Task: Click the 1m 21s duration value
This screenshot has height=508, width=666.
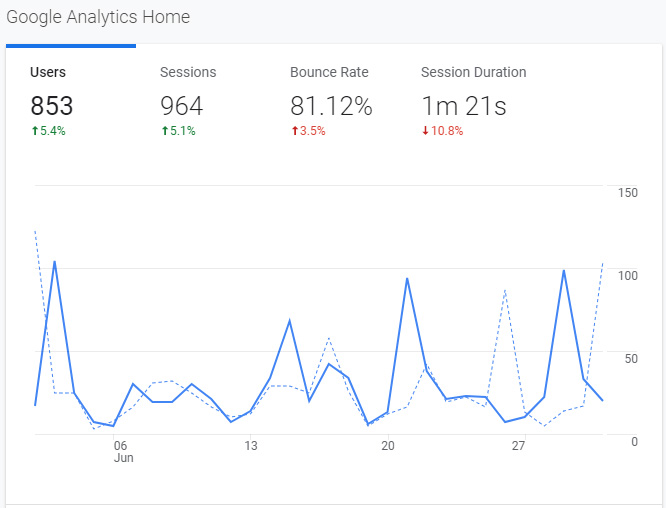Action: 464,106
